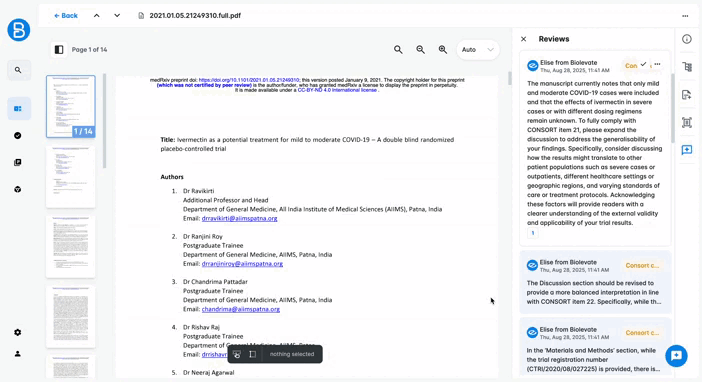Open the second review about CONSORT item 22
Screen dimensions: 702x382
(595, 282)
